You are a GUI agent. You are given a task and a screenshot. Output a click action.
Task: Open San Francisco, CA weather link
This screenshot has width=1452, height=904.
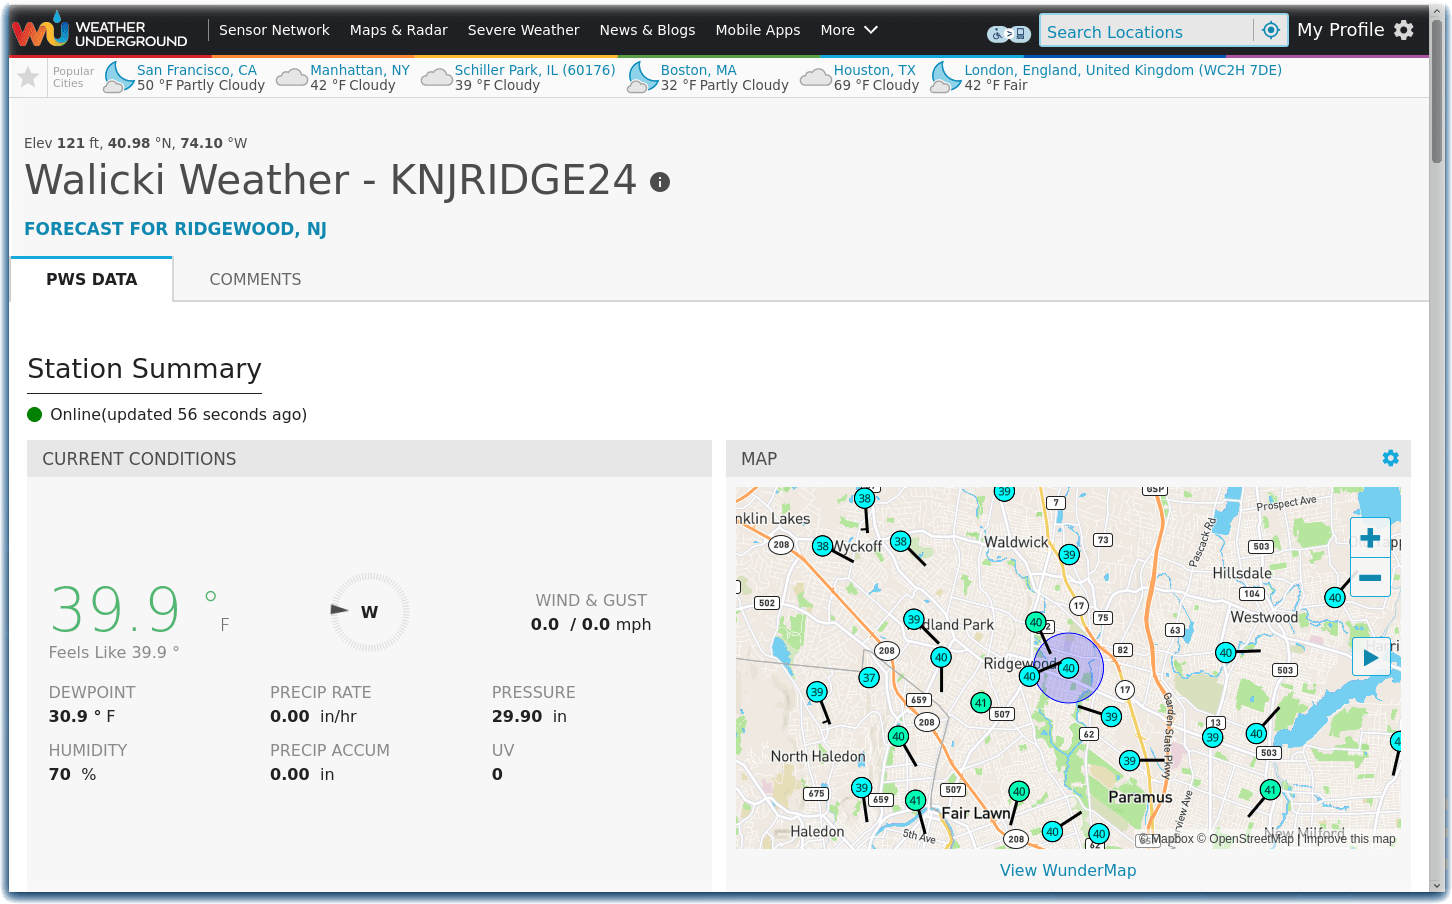(x=197, y=70)
